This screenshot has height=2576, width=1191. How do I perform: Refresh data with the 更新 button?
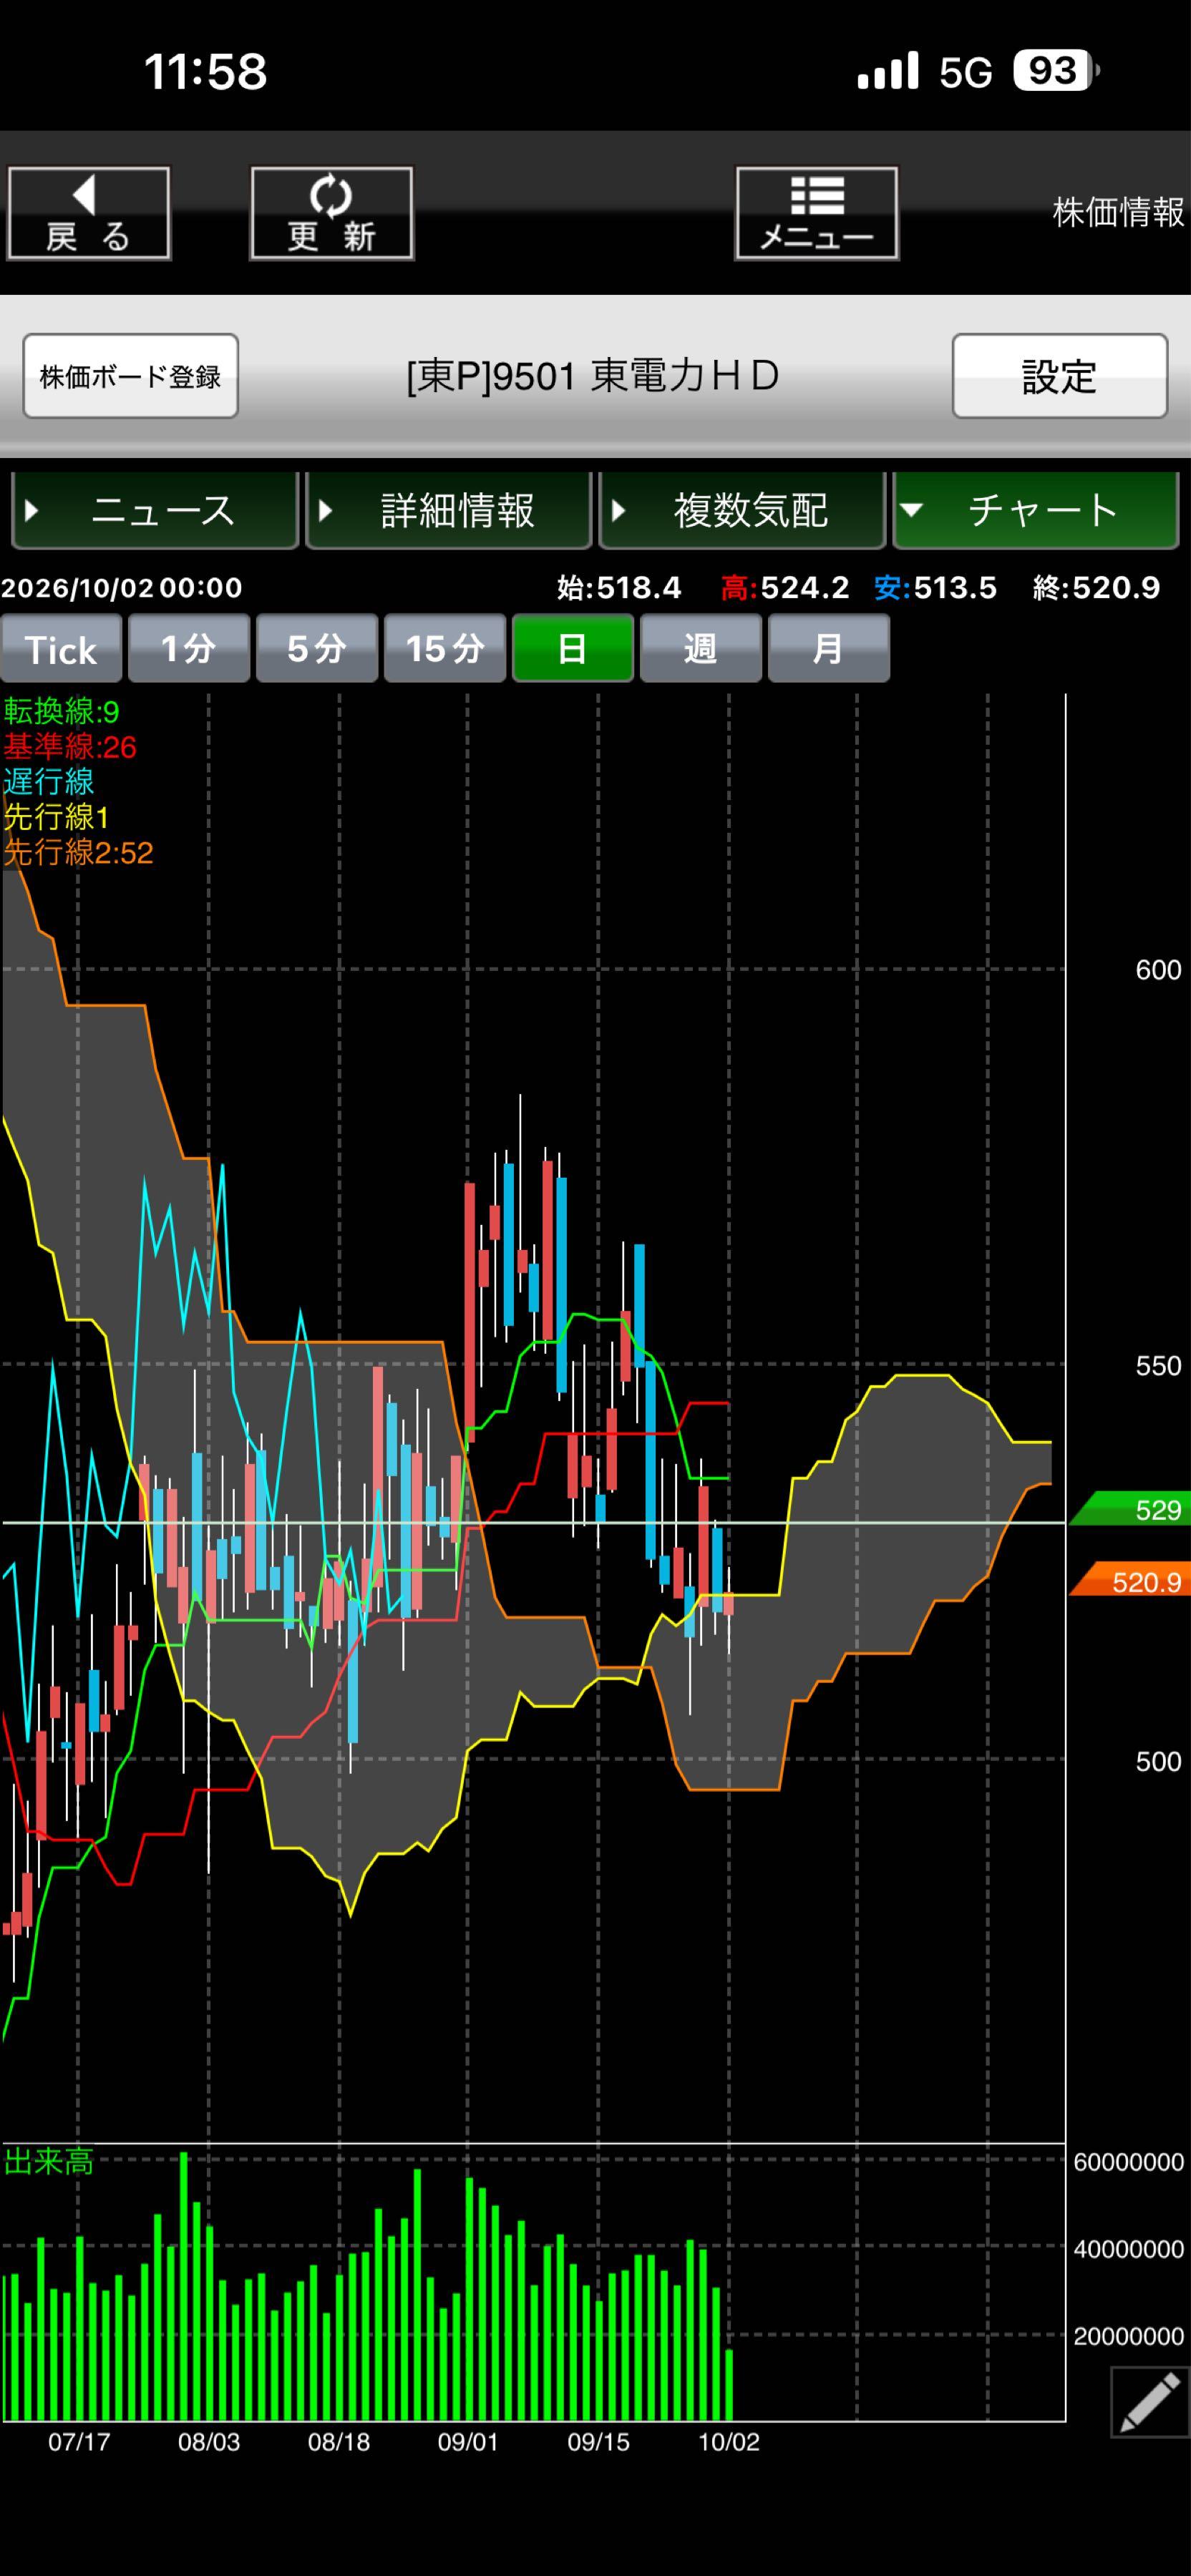(x=331, y=213)
